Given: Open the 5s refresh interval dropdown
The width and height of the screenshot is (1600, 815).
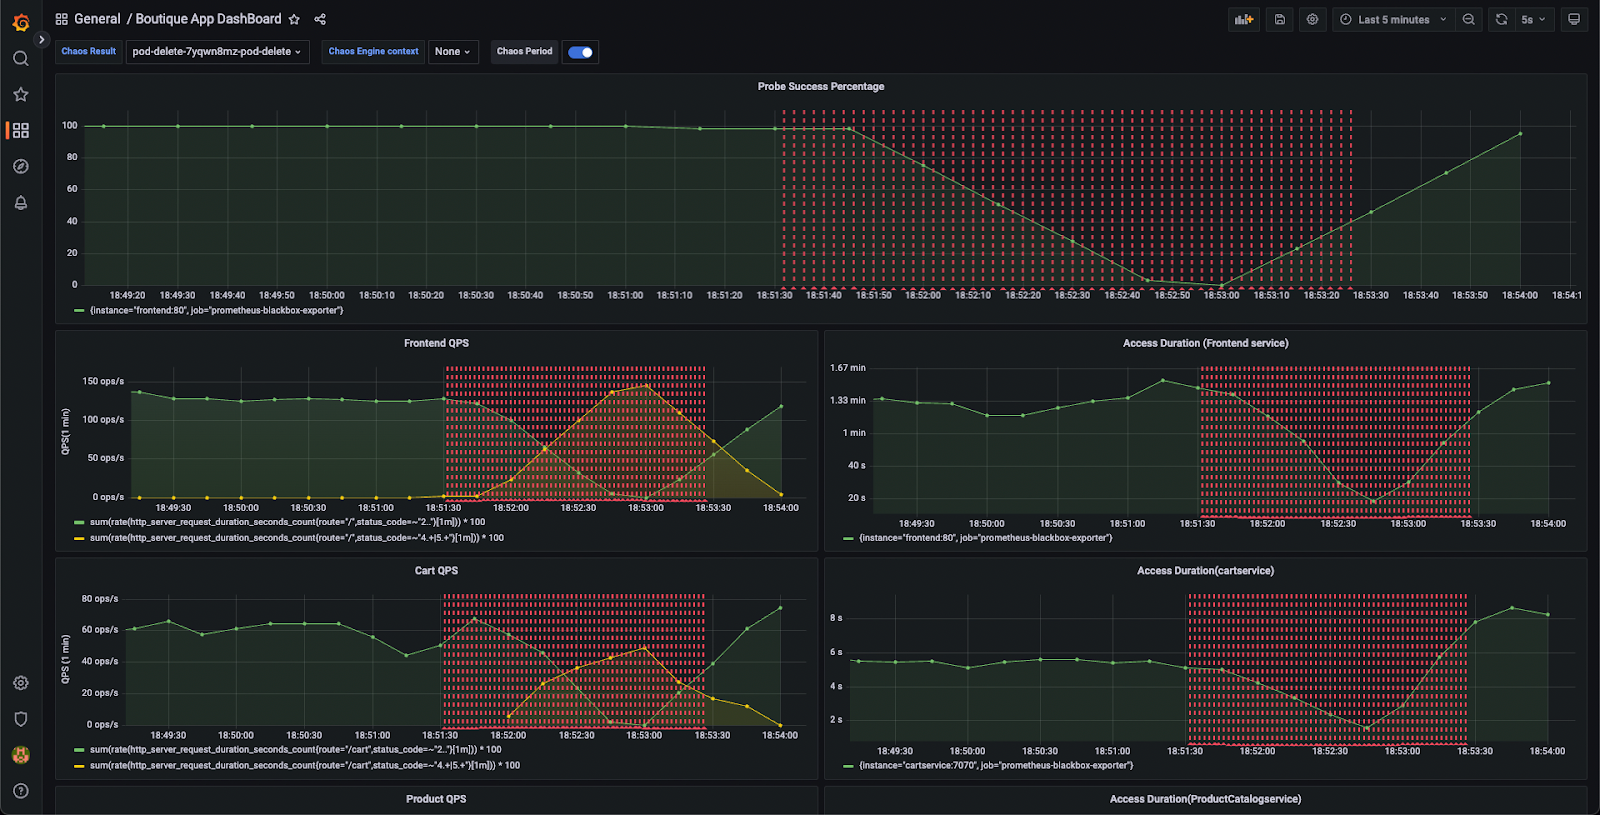Looking at the screenshot, I should click(1533, 19).
